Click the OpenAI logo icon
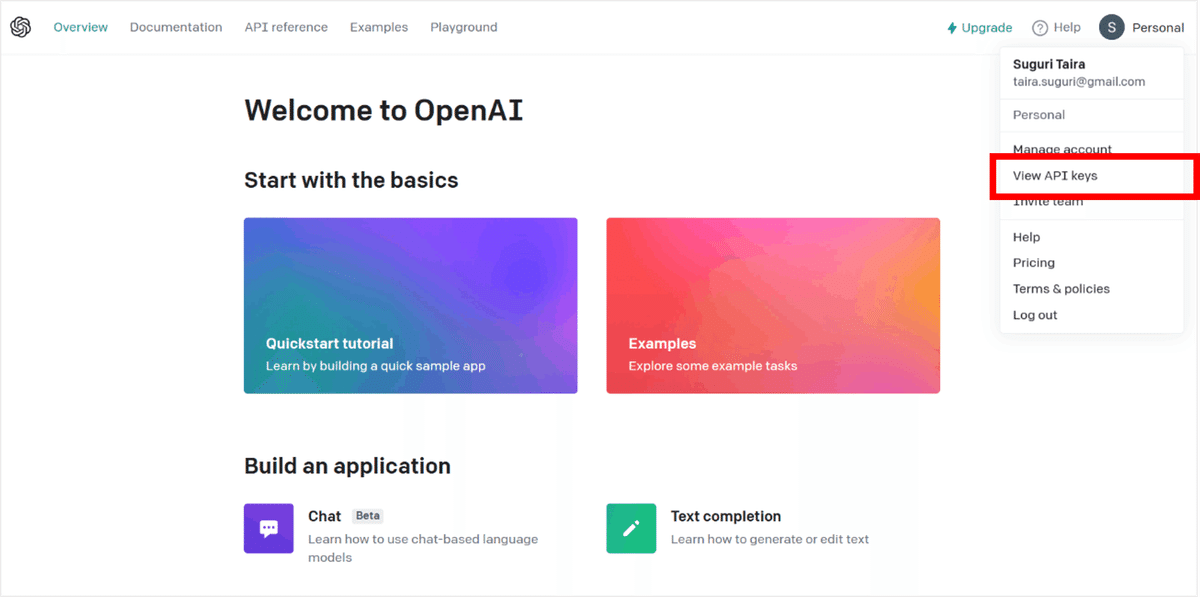The image size is (1200, 597). [x=21, y=27]
